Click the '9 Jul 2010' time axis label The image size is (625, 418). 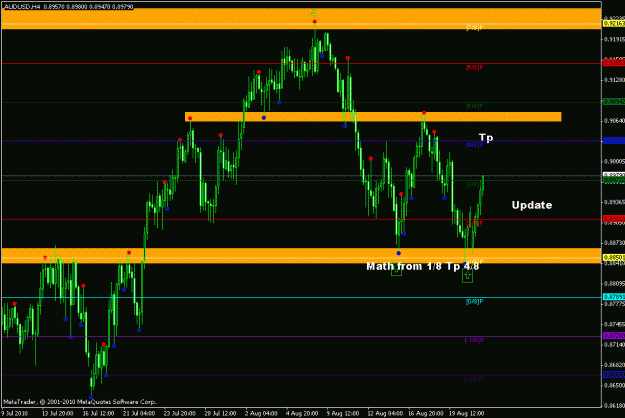16,413
